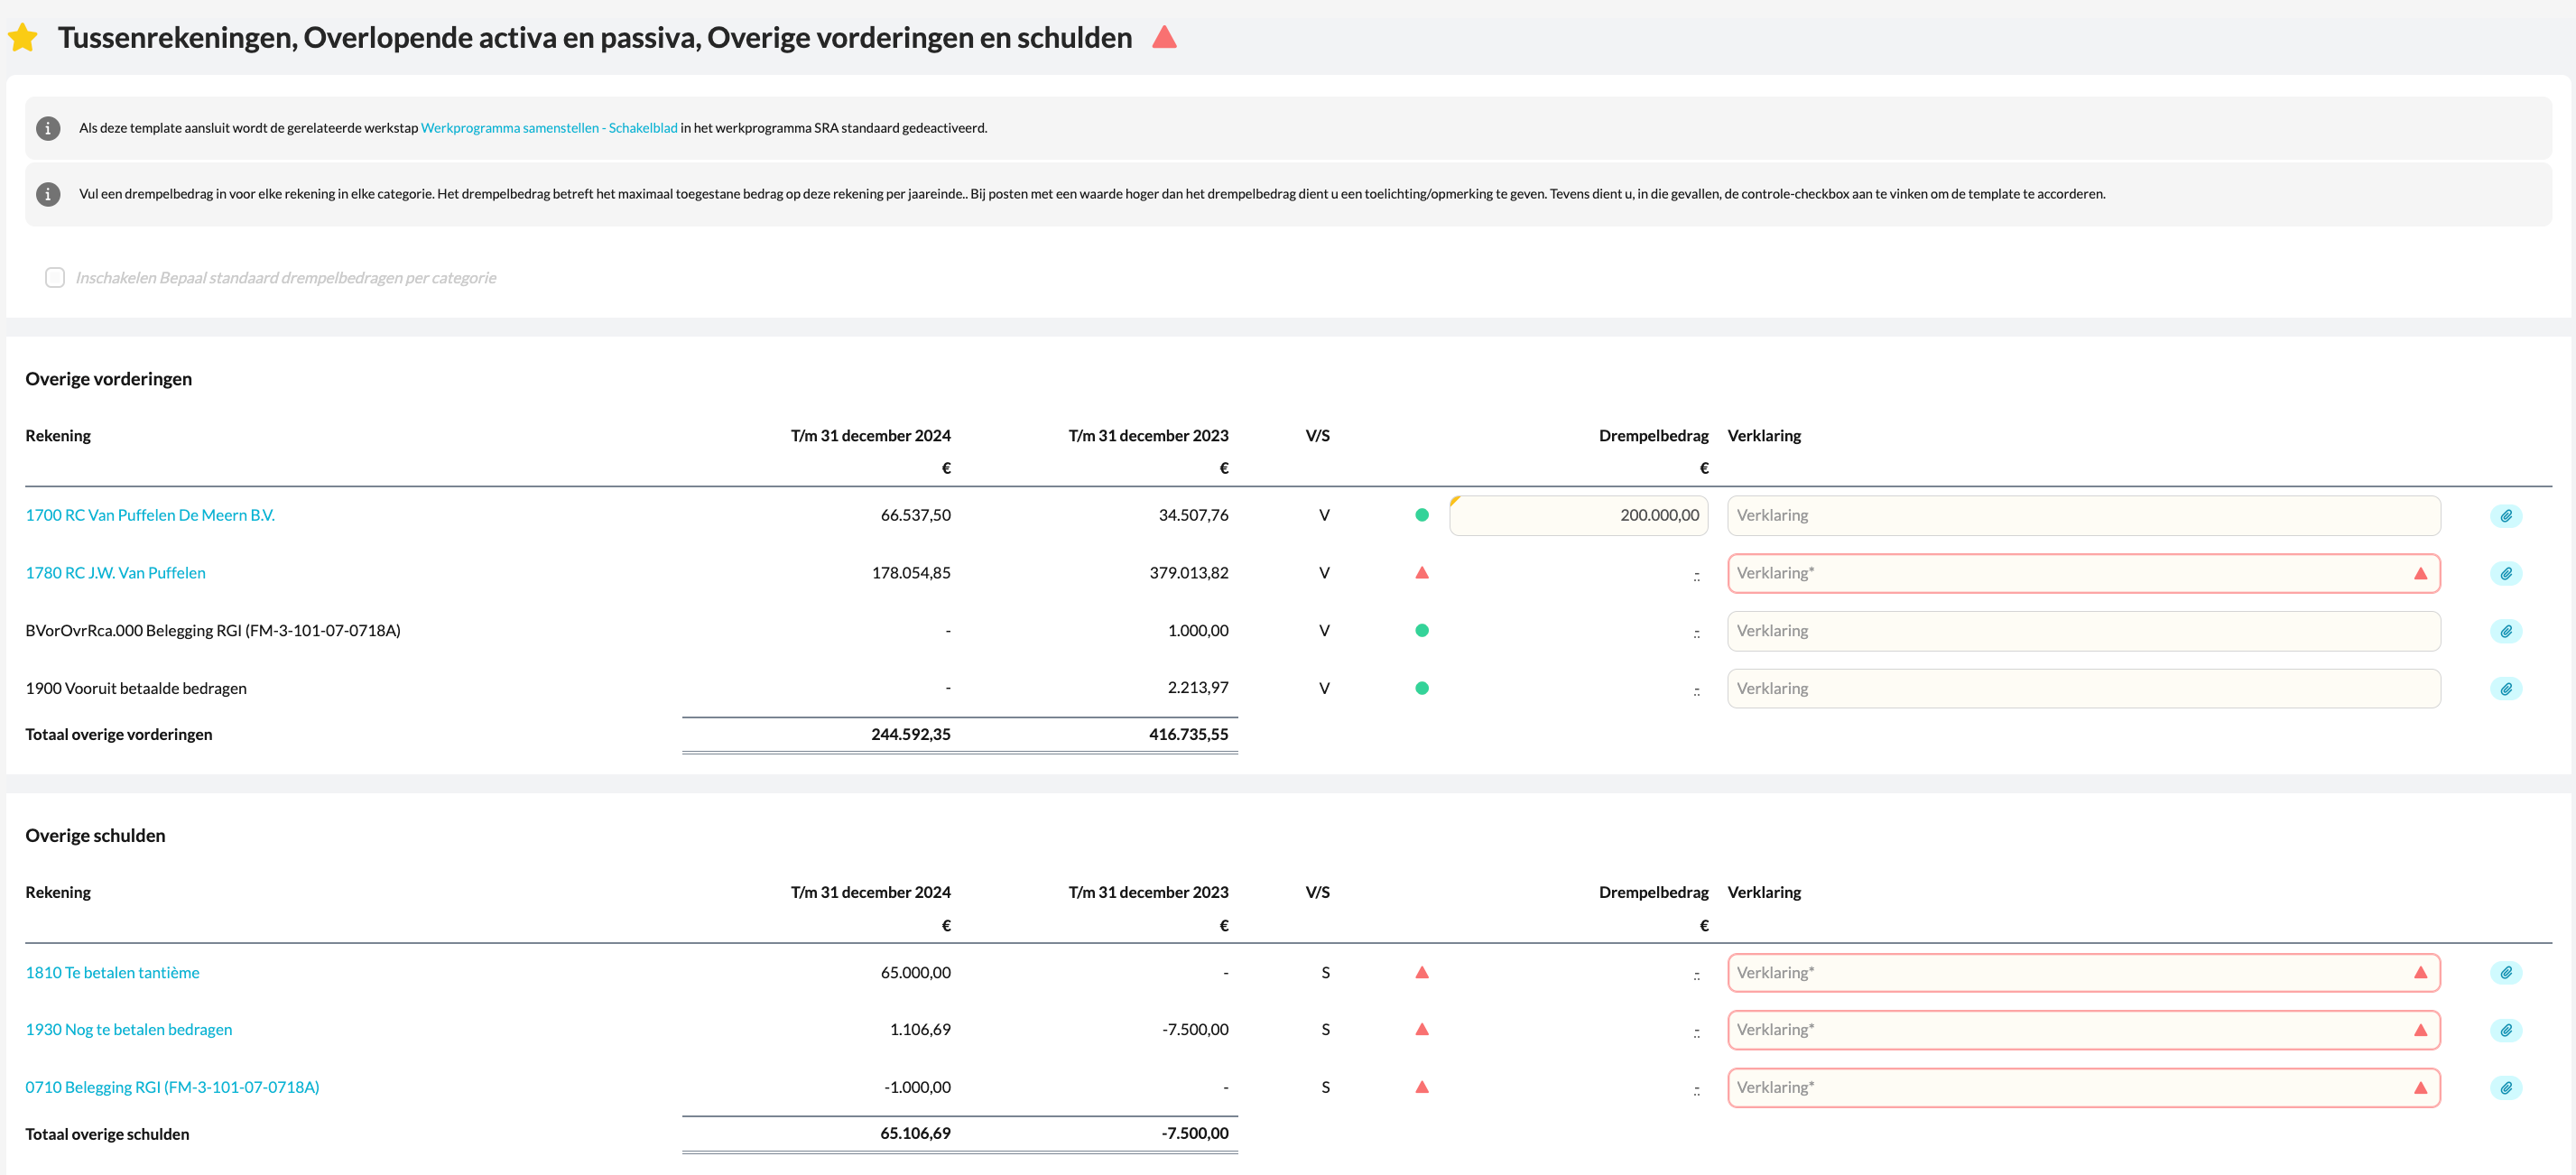Click the red warning triangle beside page title
This screenshot has height=1175, width=2576.
point(1164,38)
